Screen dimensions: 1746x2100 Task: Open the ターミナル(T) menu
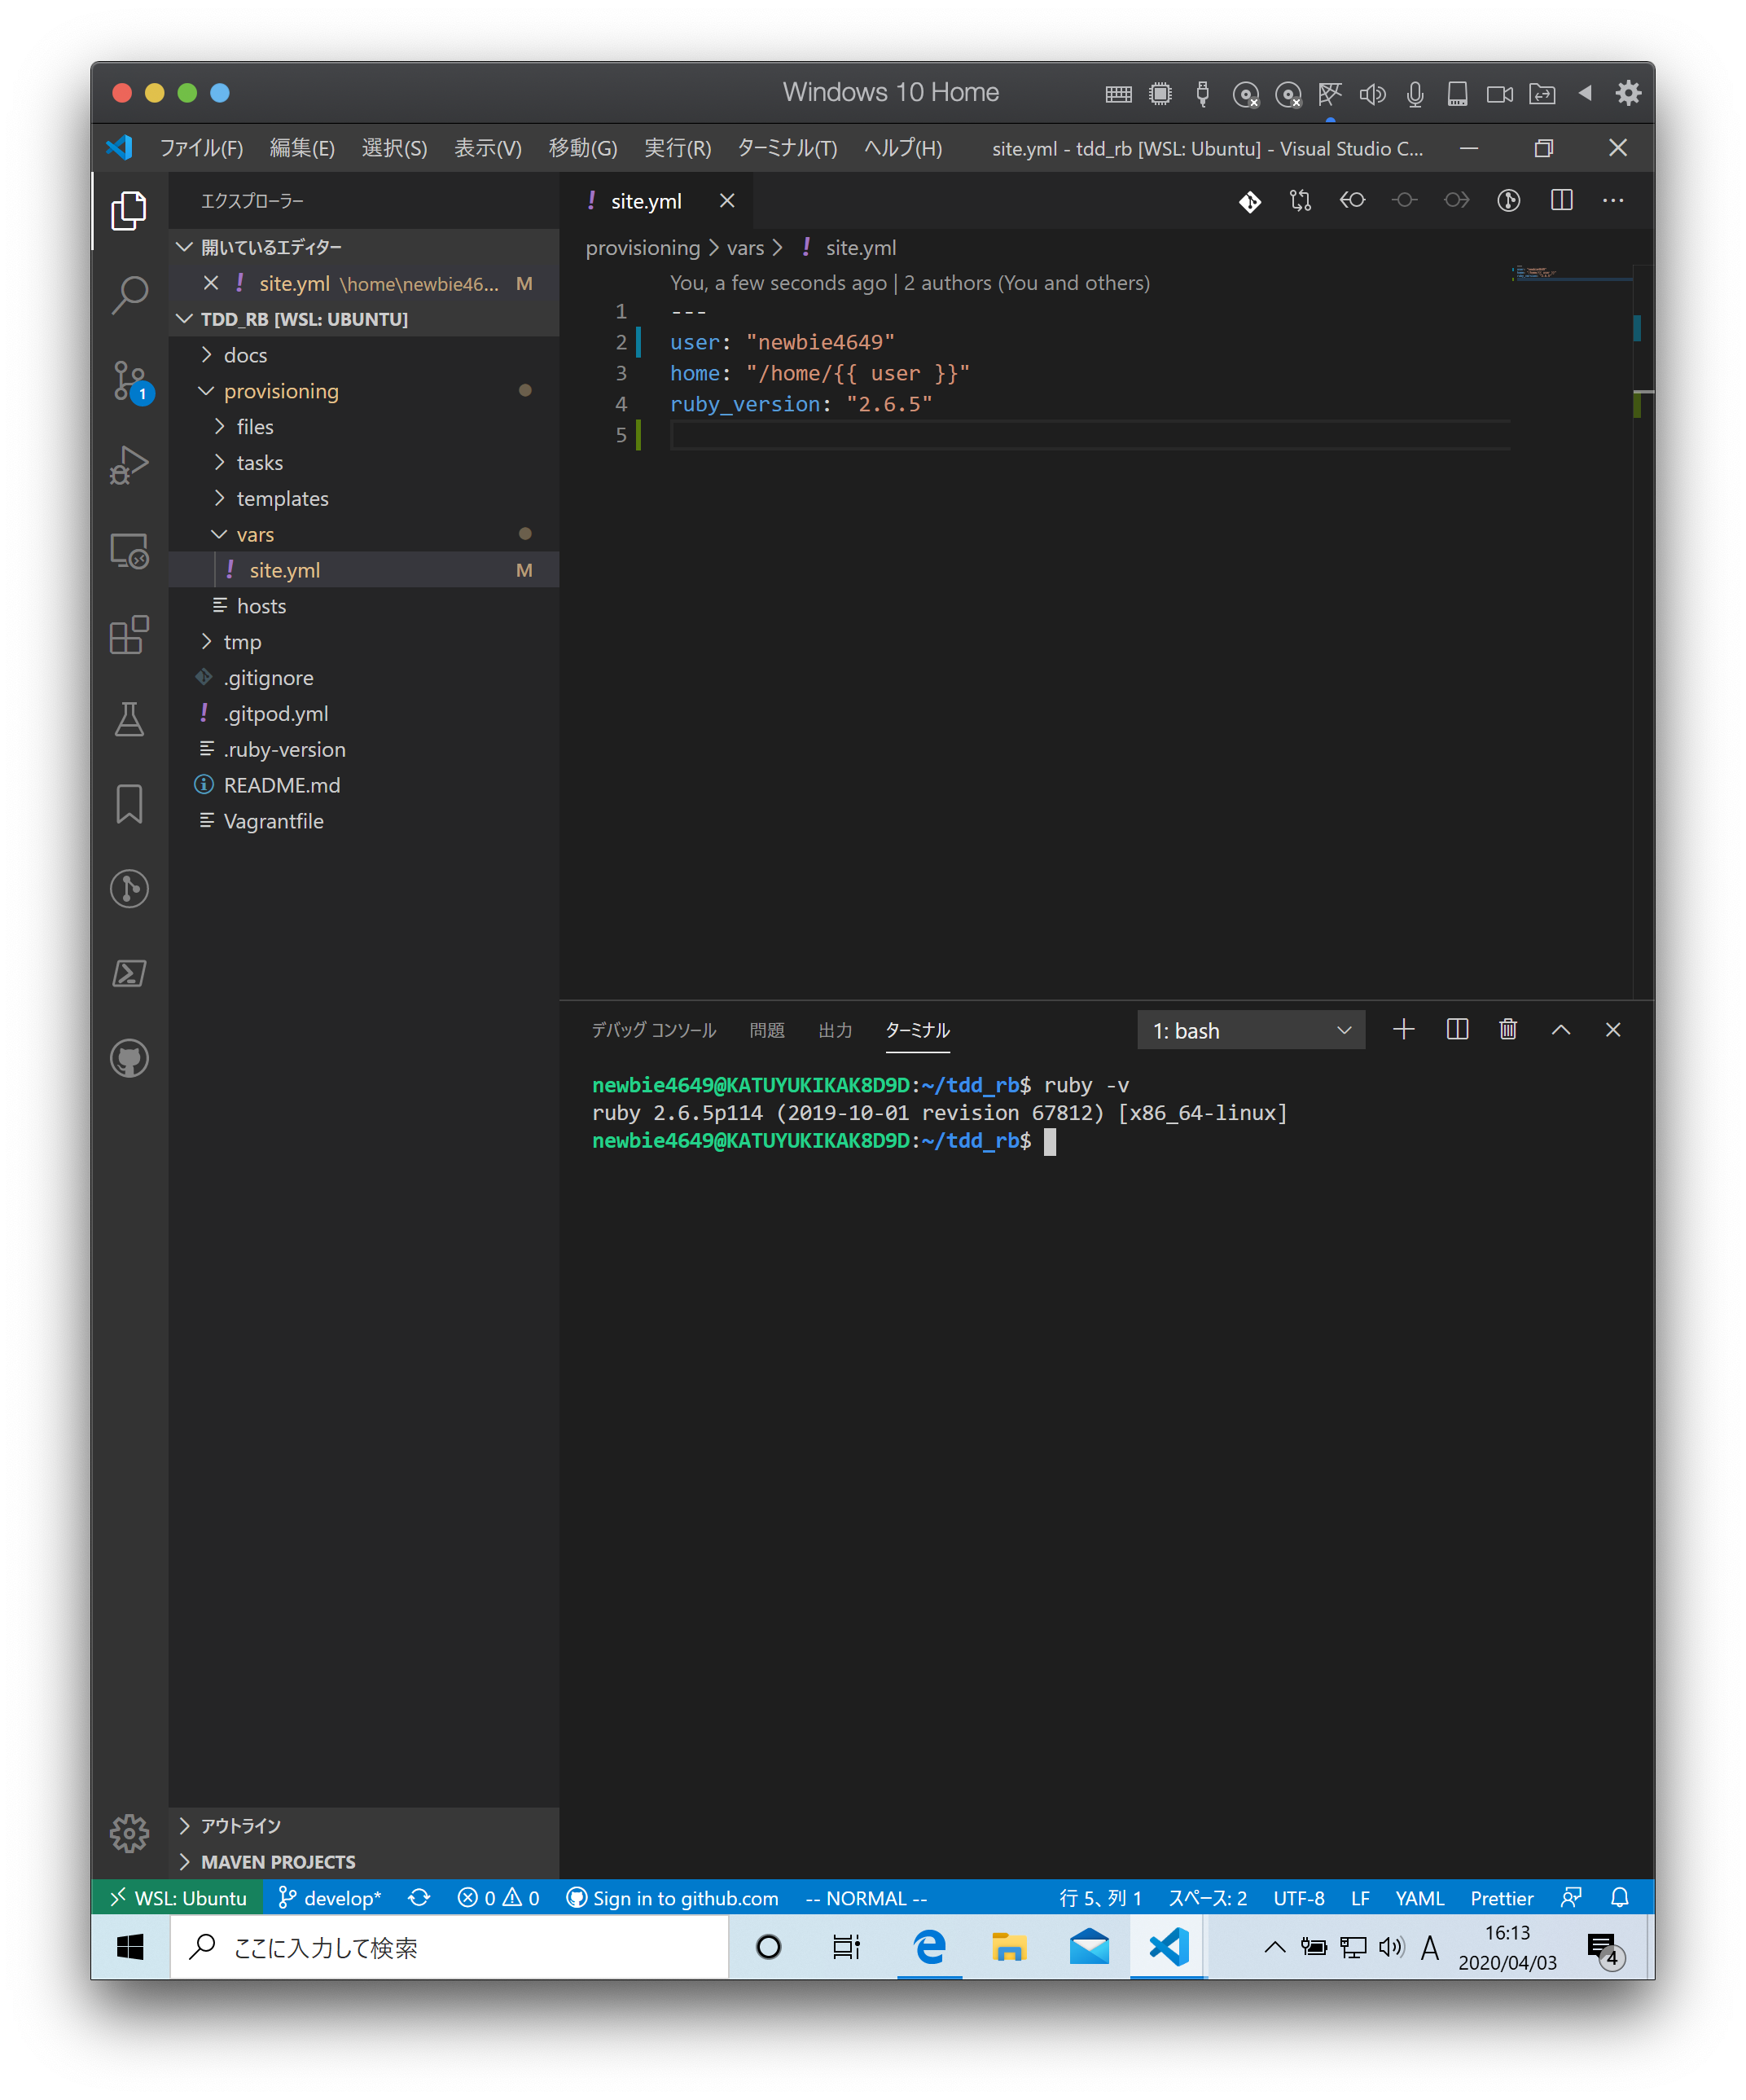point(786,148)
